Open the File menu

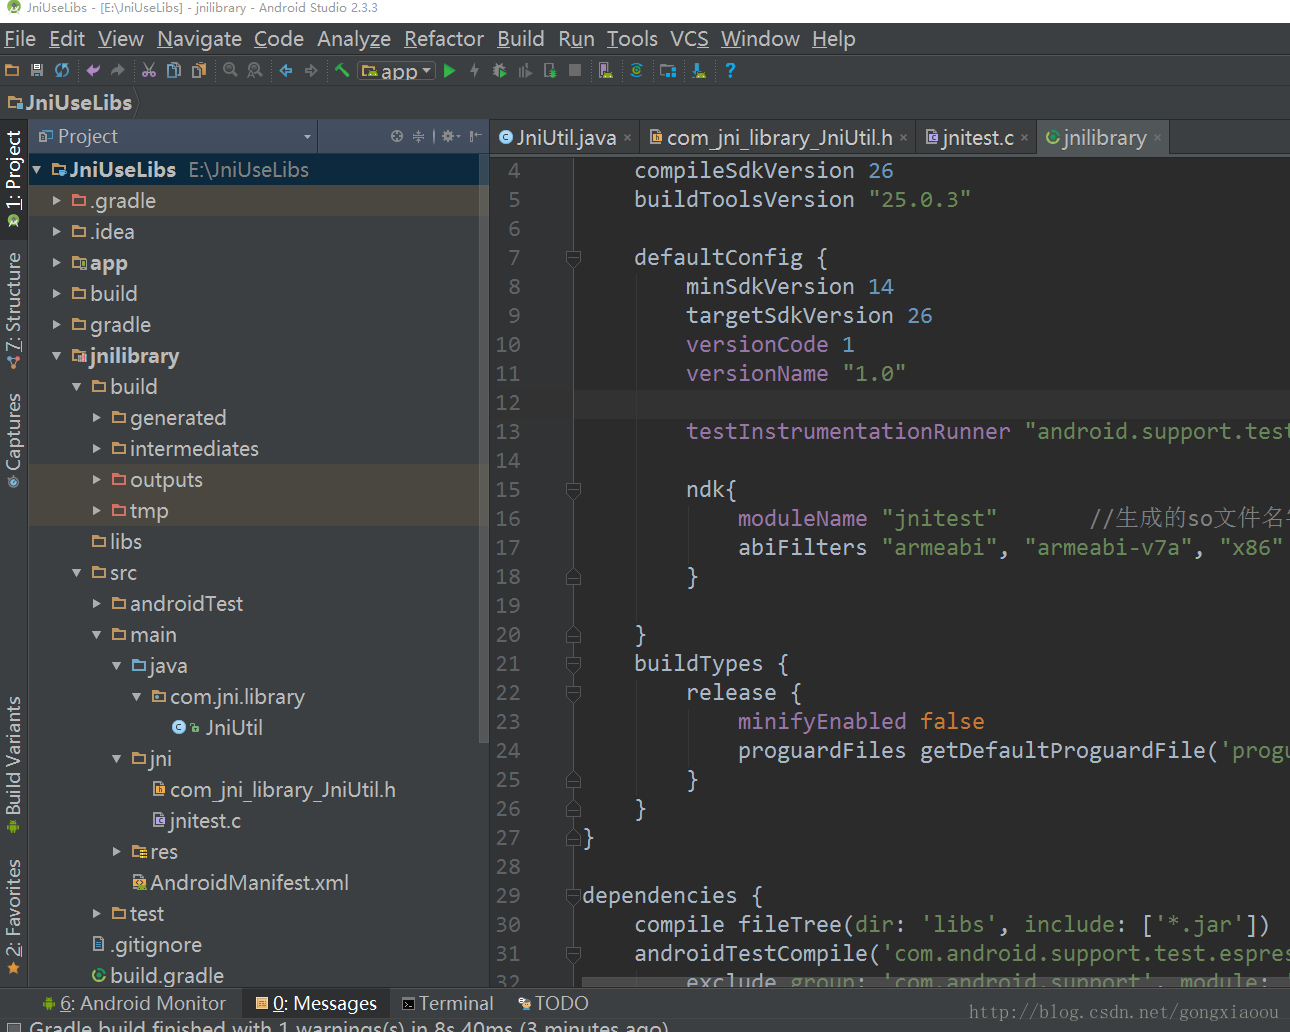tap(20, 39)
